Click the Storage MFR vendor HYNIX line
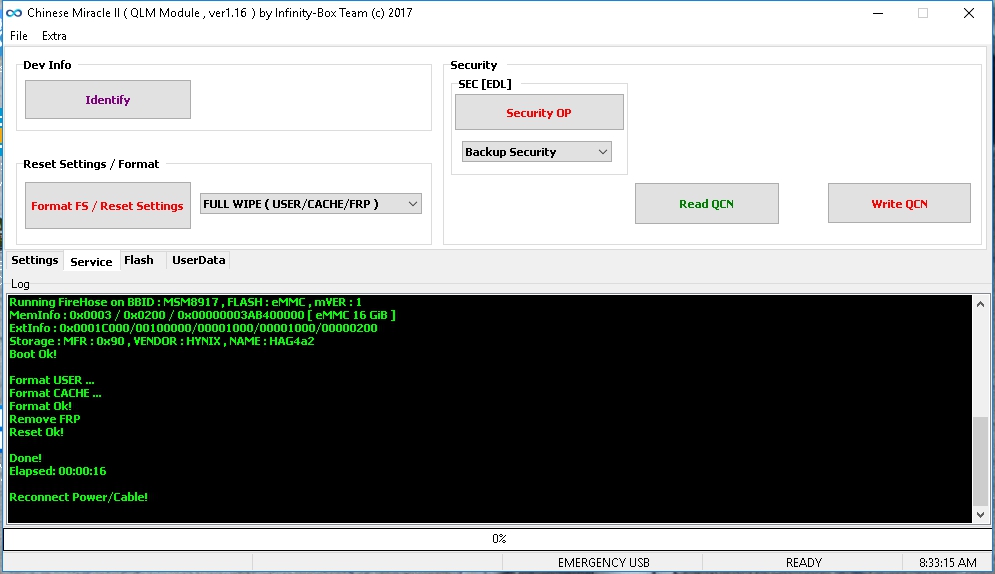The image size is (995, 574). pos(162,341)
